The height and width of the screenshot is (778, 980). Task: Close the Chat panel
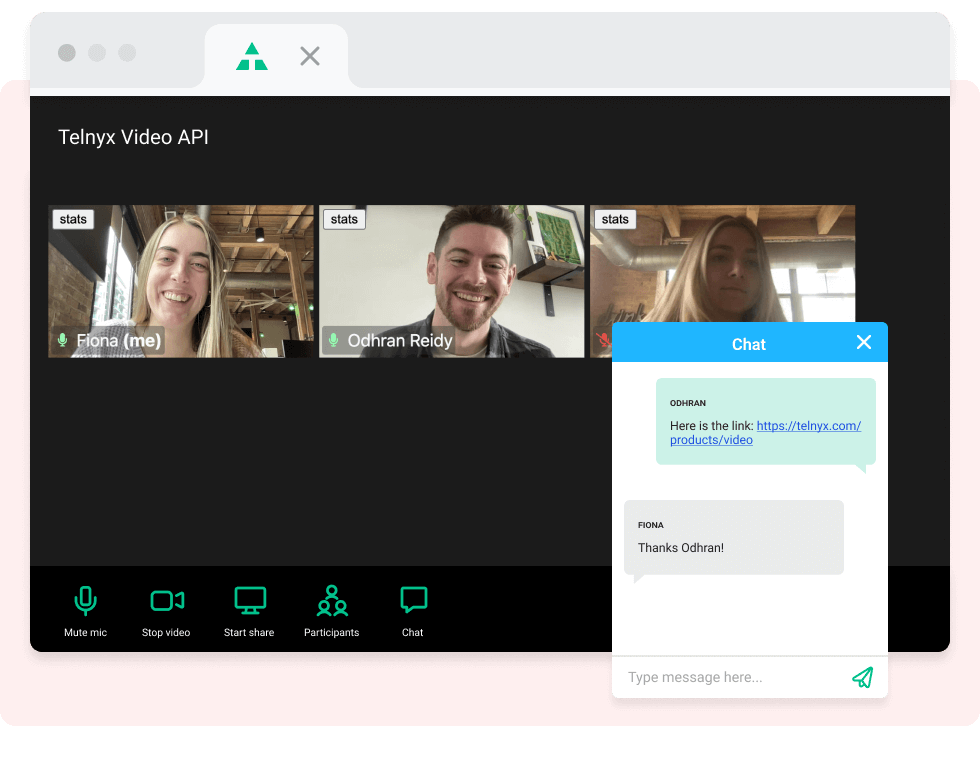coord(864,342)
